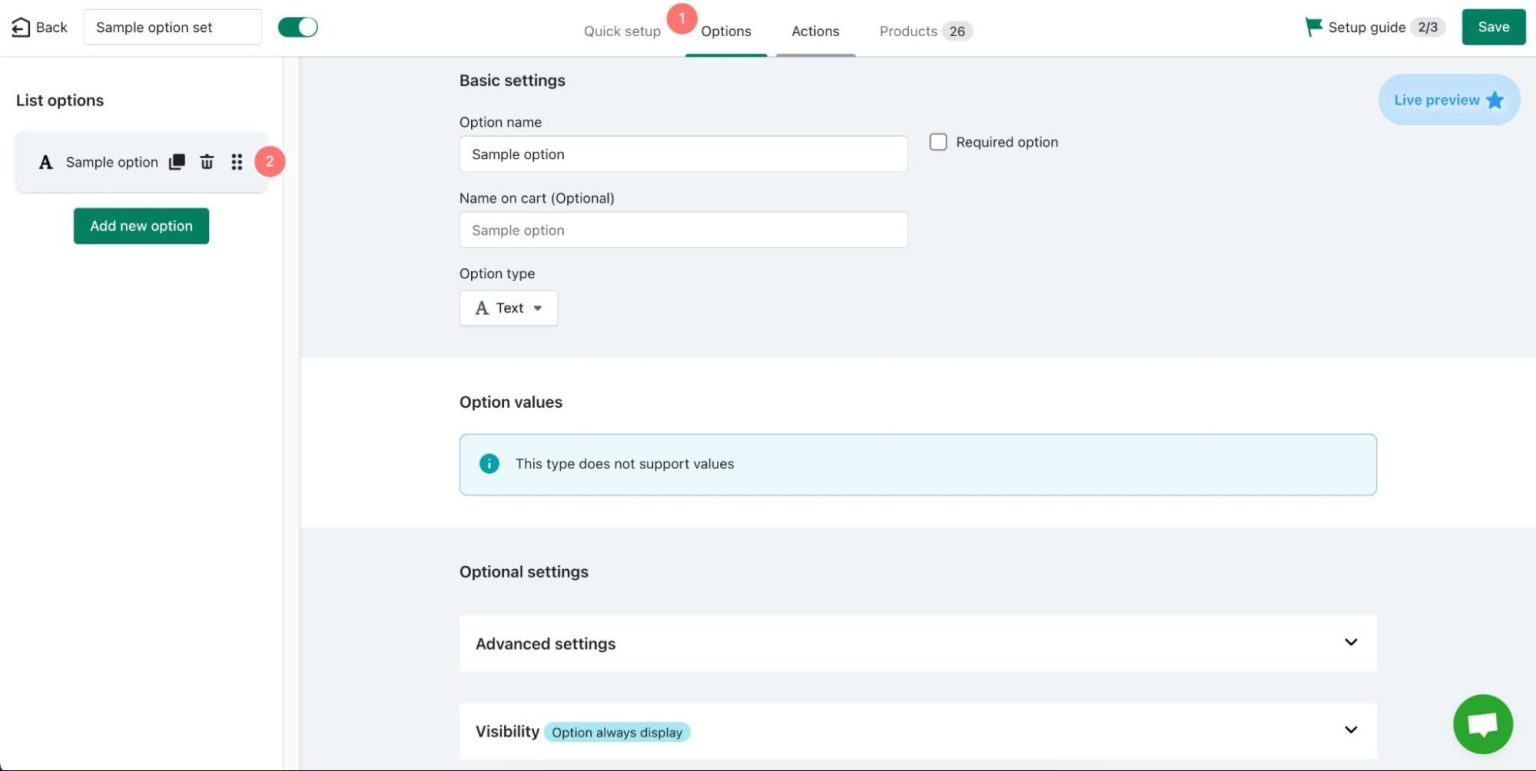Click the Live preview star icon
This screenshot has width=1536, height=771.
click(x=1495, y=100)
